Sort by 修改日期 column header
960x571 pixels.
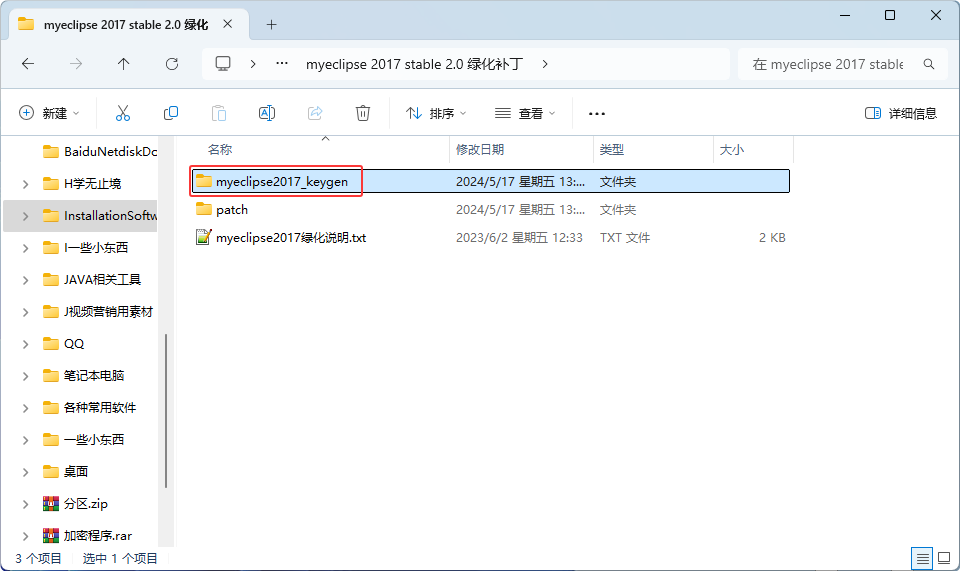(480, 149)
